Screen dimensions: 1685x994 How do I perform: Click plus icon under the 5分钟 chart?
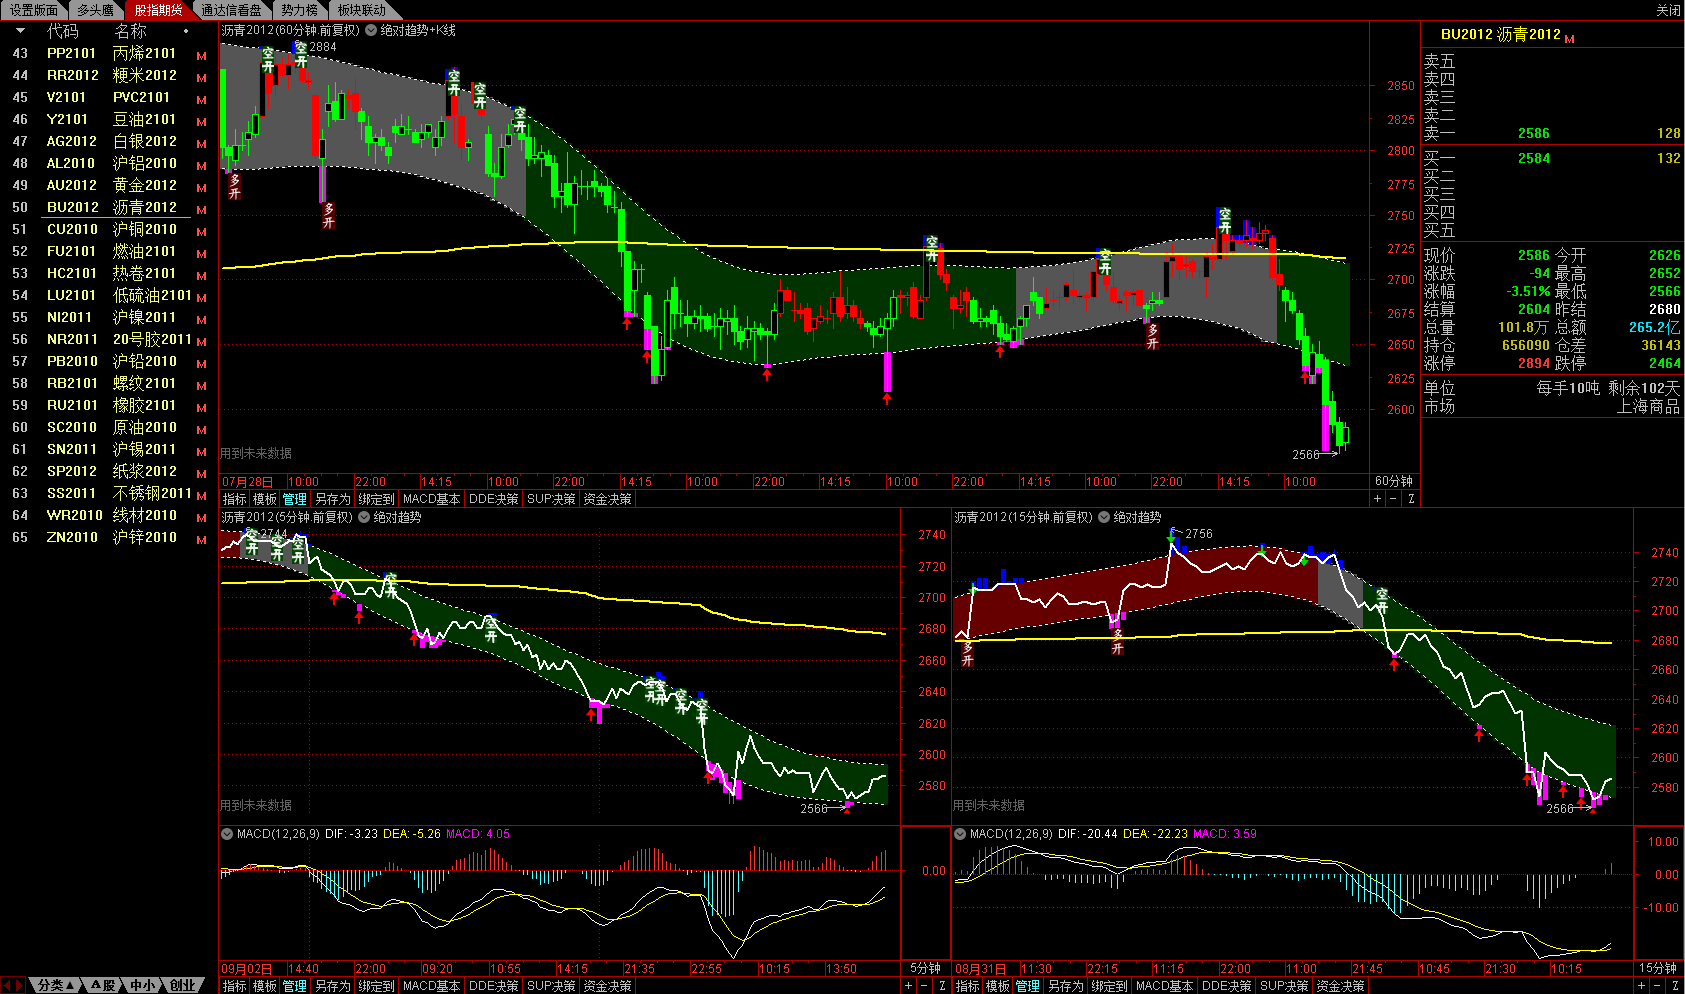(x=909, y=986)
